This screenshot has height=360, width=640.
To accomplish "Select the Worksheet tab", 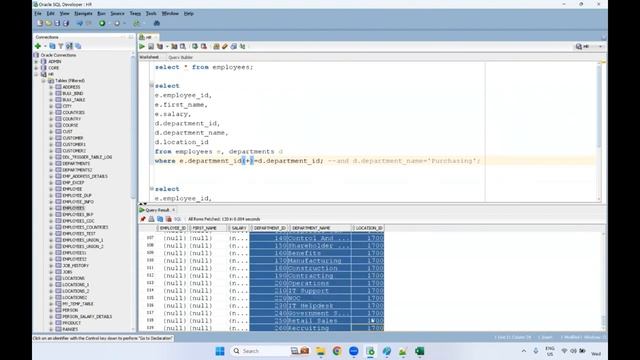I will tap(149, 58).
